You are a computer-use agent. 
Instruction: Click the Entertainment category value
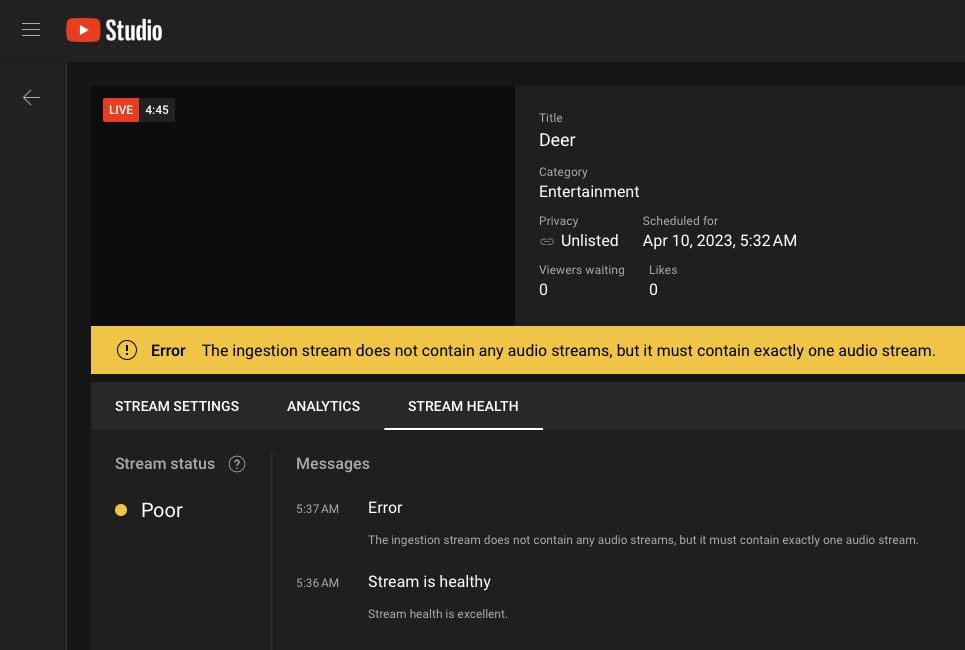pyautogui.click(x=589, y=191)
